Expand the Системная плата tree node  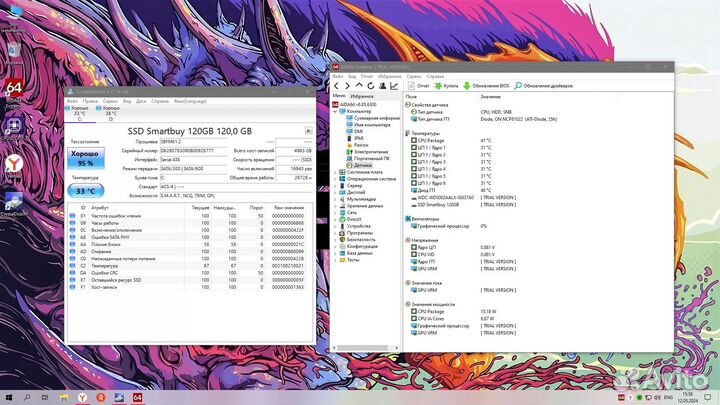[x=335, y=172]
